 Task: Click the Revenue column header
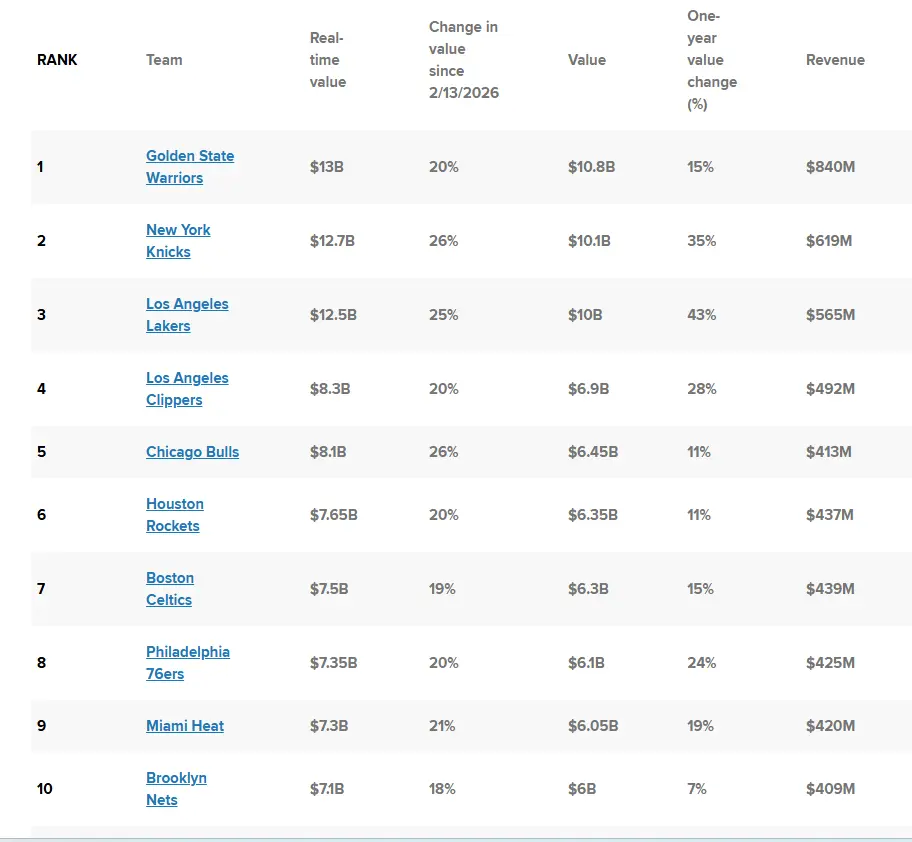[835, 60]
